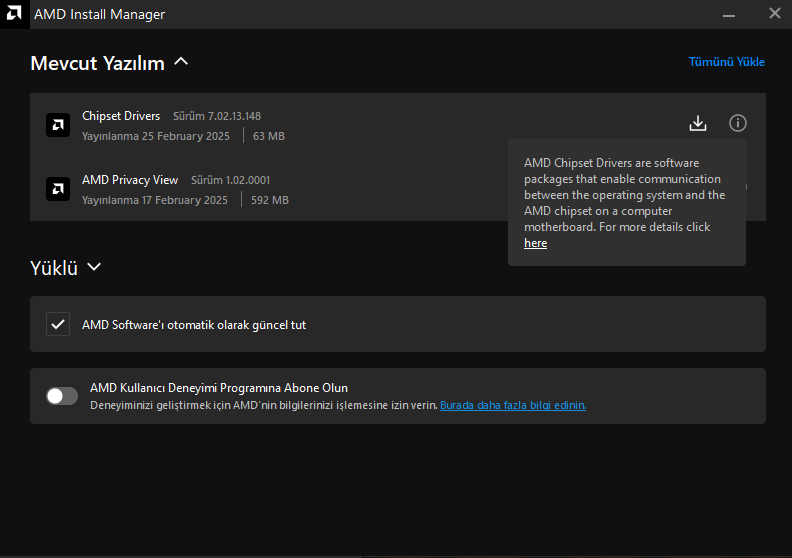Screen dimensions: 792x558
Task: Click Yayınlanma 17 February 2025 date
Action: pyautogui.click(x=155, y=200)
